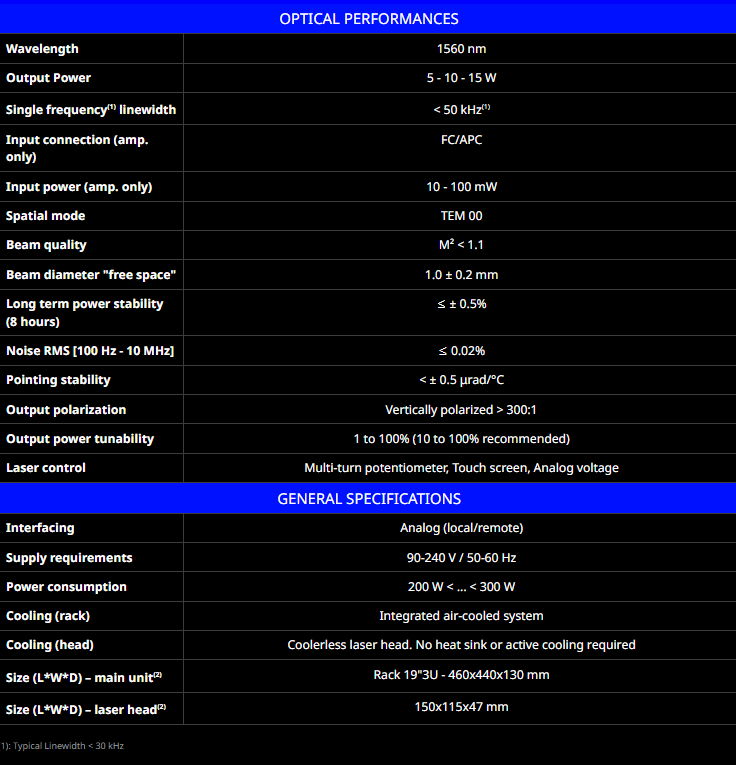Click the Analog (local/remote) interfacing value
The width and height of the screenshot is (736, 765).
pyautogui.click(x=461, y=528)
